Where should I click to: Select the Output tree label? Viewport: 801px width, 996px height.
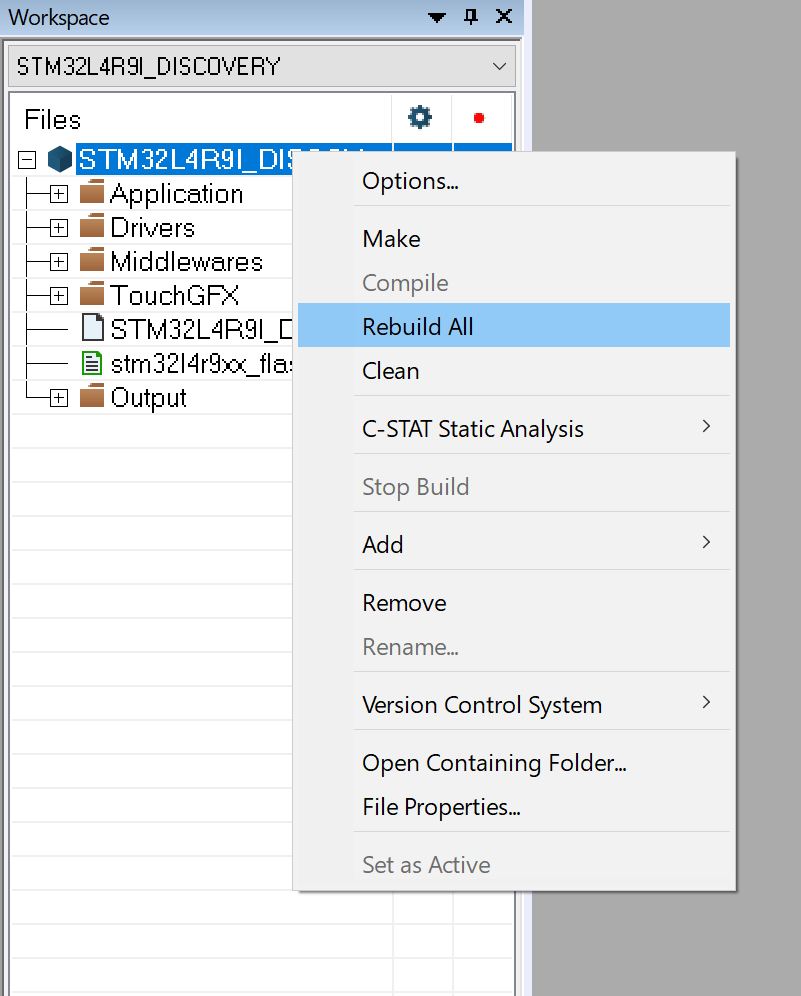pyautogui.click(x=149, y=398)
